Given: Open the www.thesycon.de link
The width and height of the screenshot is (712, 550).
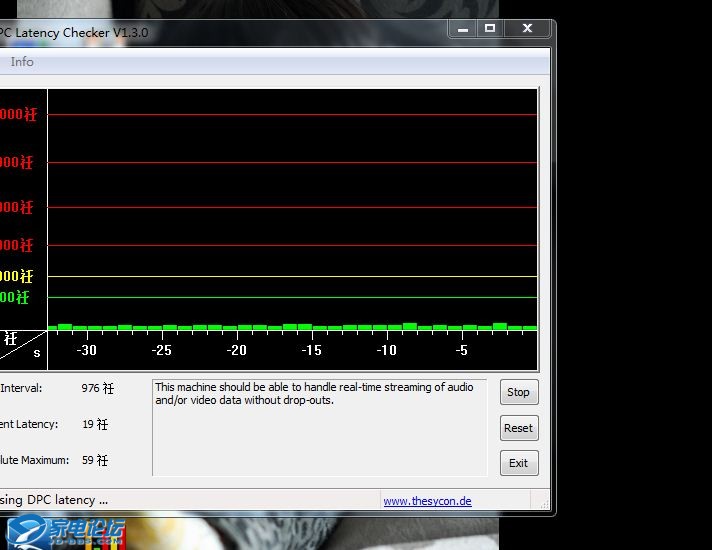Looking at the screenshot, I should [x=427, y=501].
